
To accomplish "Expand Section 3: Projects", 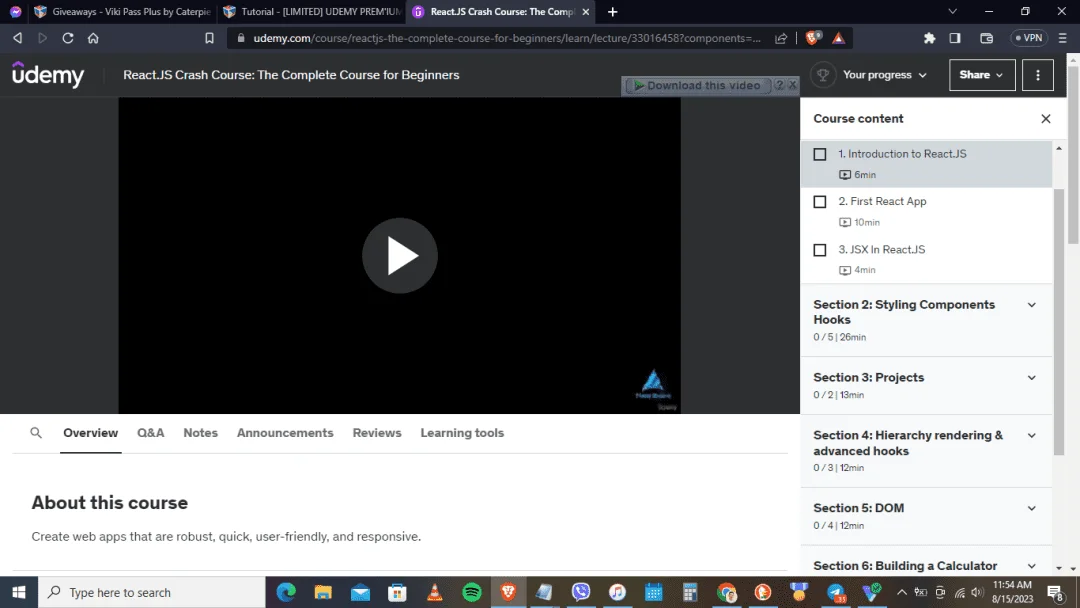I will click(x=926, y=386).
